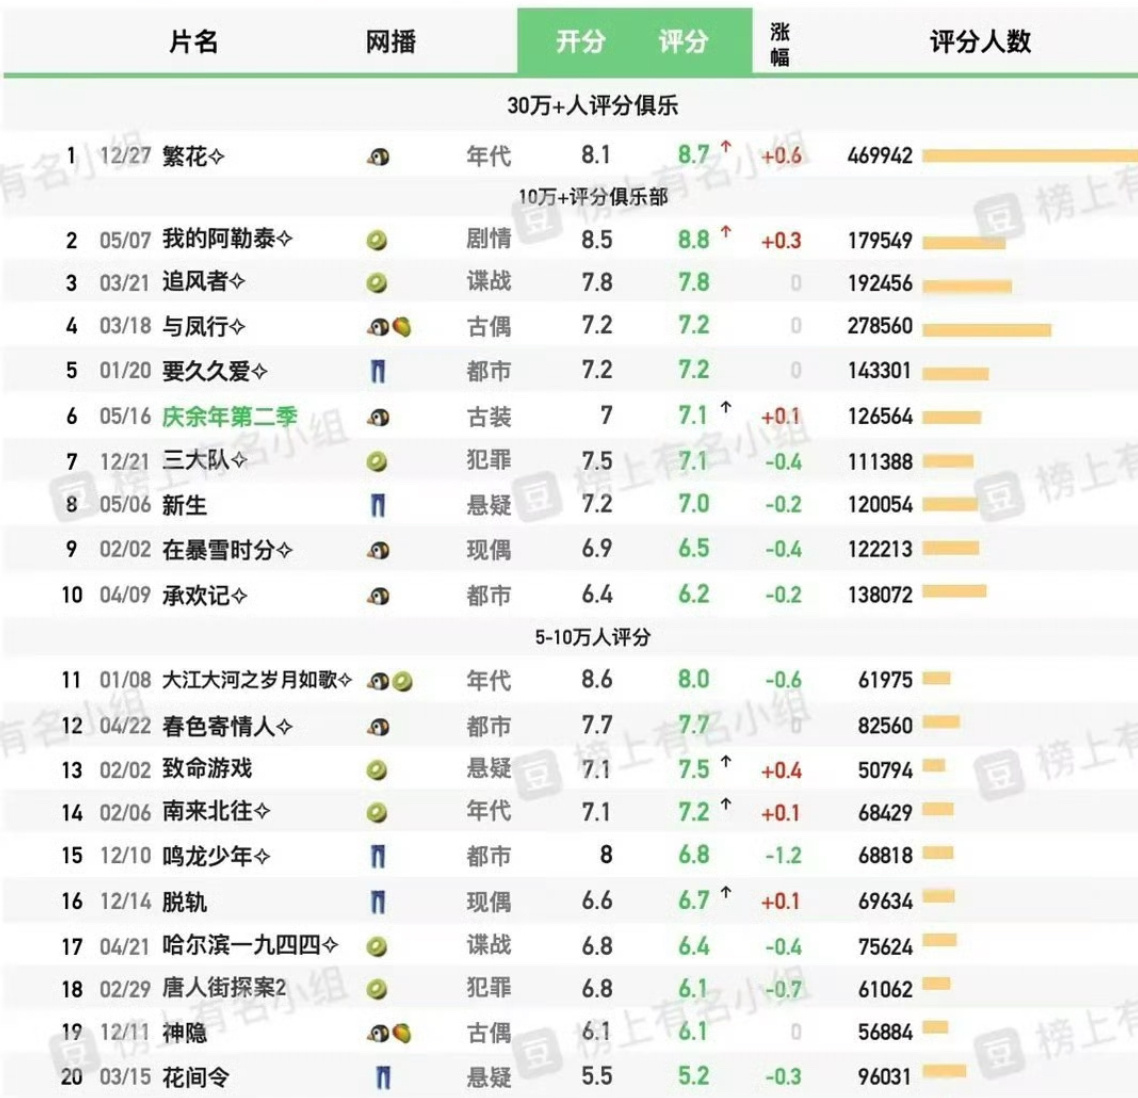Image resolution: width=1138 pixels, height=1098 pixels.
Task: Open the 哈尔滨一九四四 title
Action: 250,945
